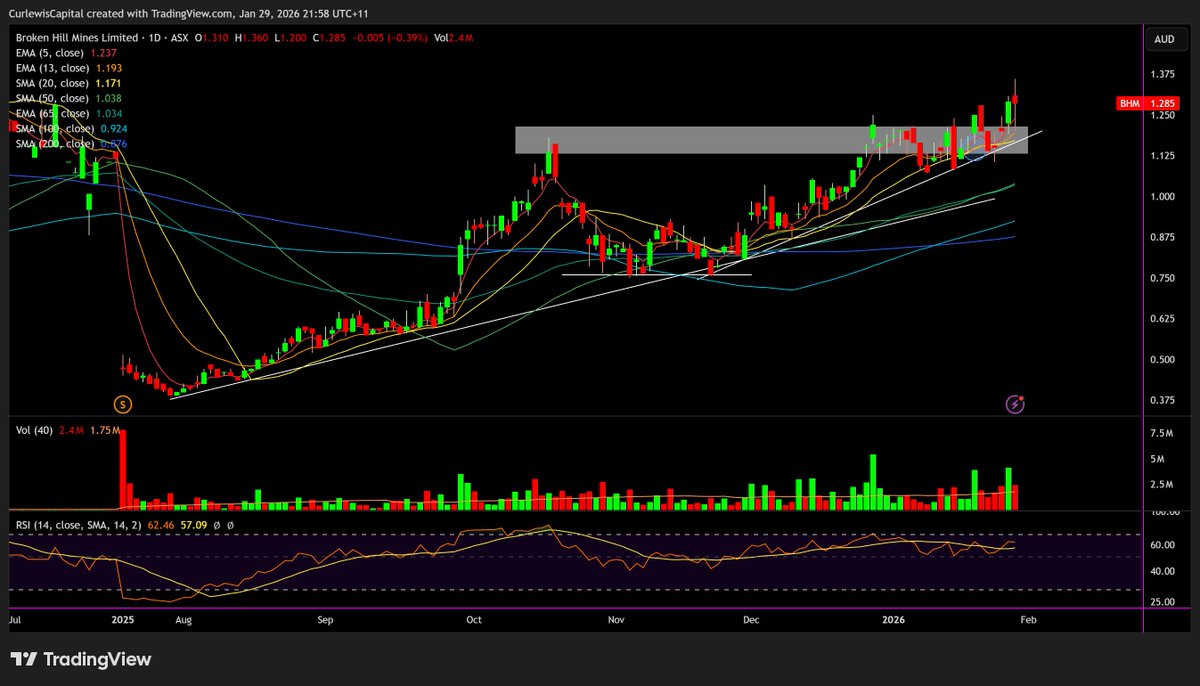This screenshot has width=1200, height=686.
Task: Click the Sep label on the time axis
Action: click(x=325, y=620)
